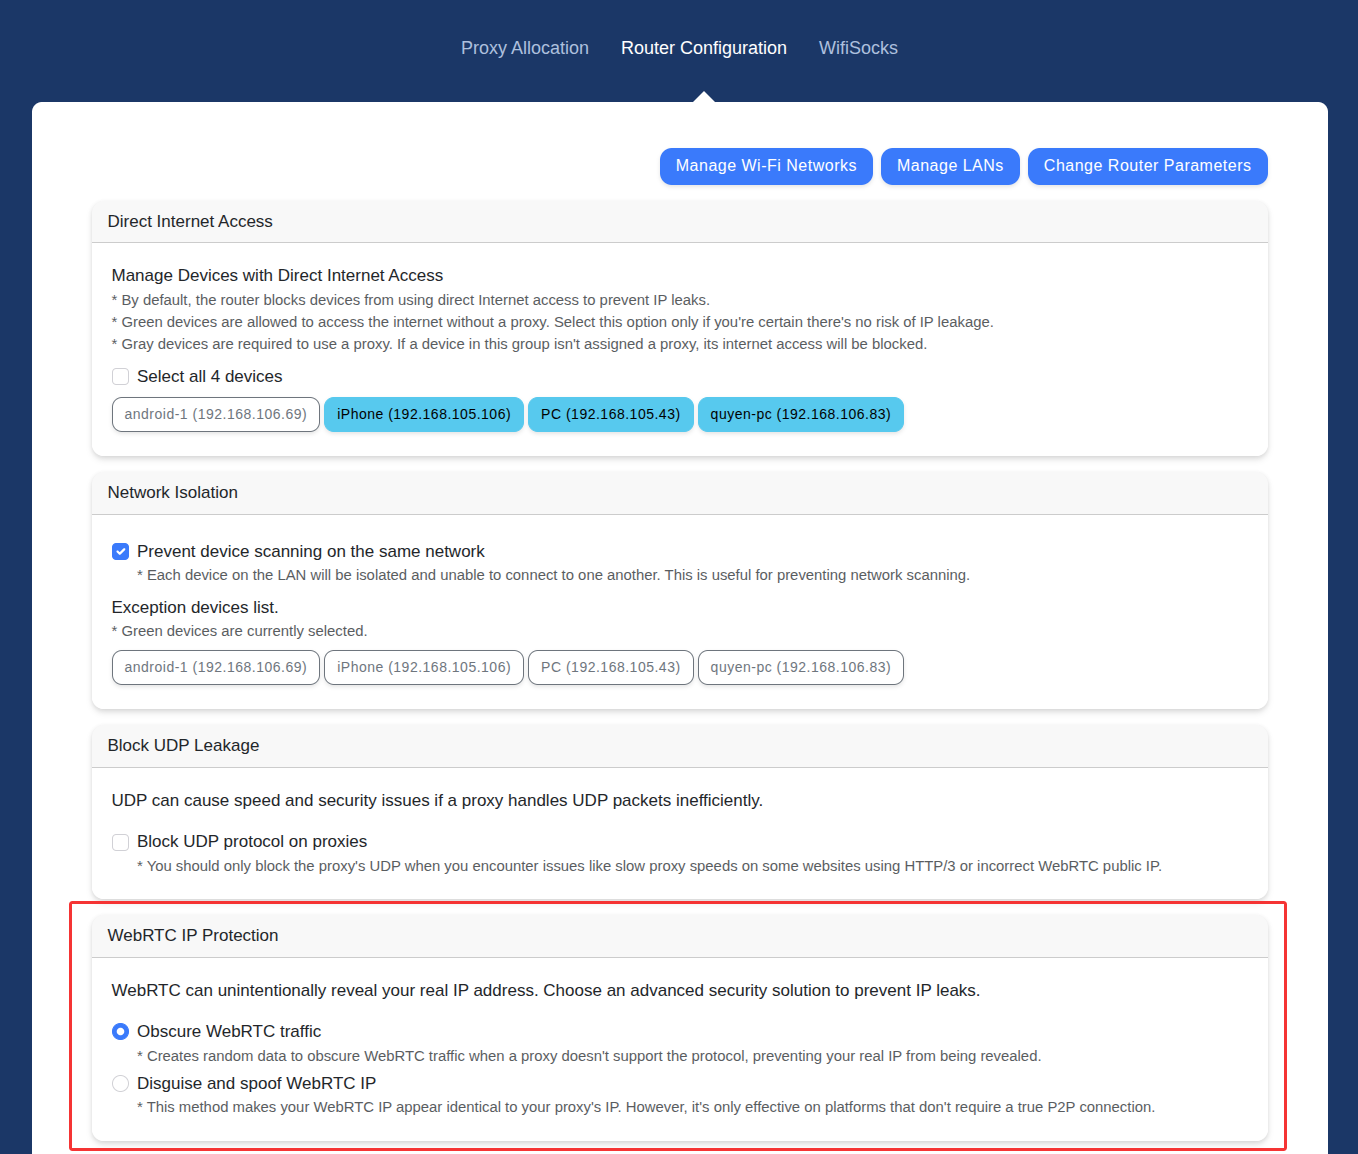Image resolution: width=1358 pixels, height=1154 pixels.
Task: Choose Disguise and spoof WebRTC IP
Action: [x=121, y=1084]
